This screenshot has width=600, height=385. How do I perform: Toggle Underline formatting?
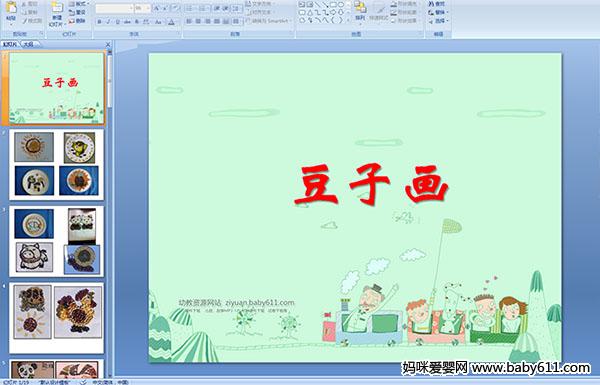tap(118, 22)
